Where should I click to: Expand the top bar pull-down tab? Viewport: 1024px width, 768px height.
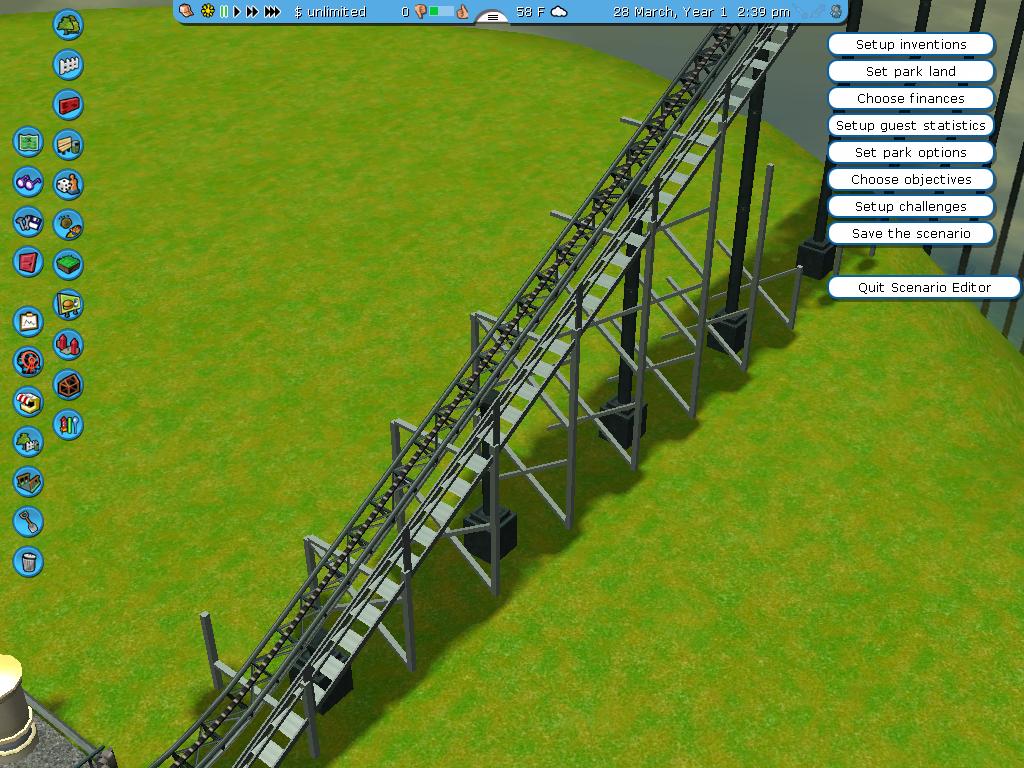(493, 16)
